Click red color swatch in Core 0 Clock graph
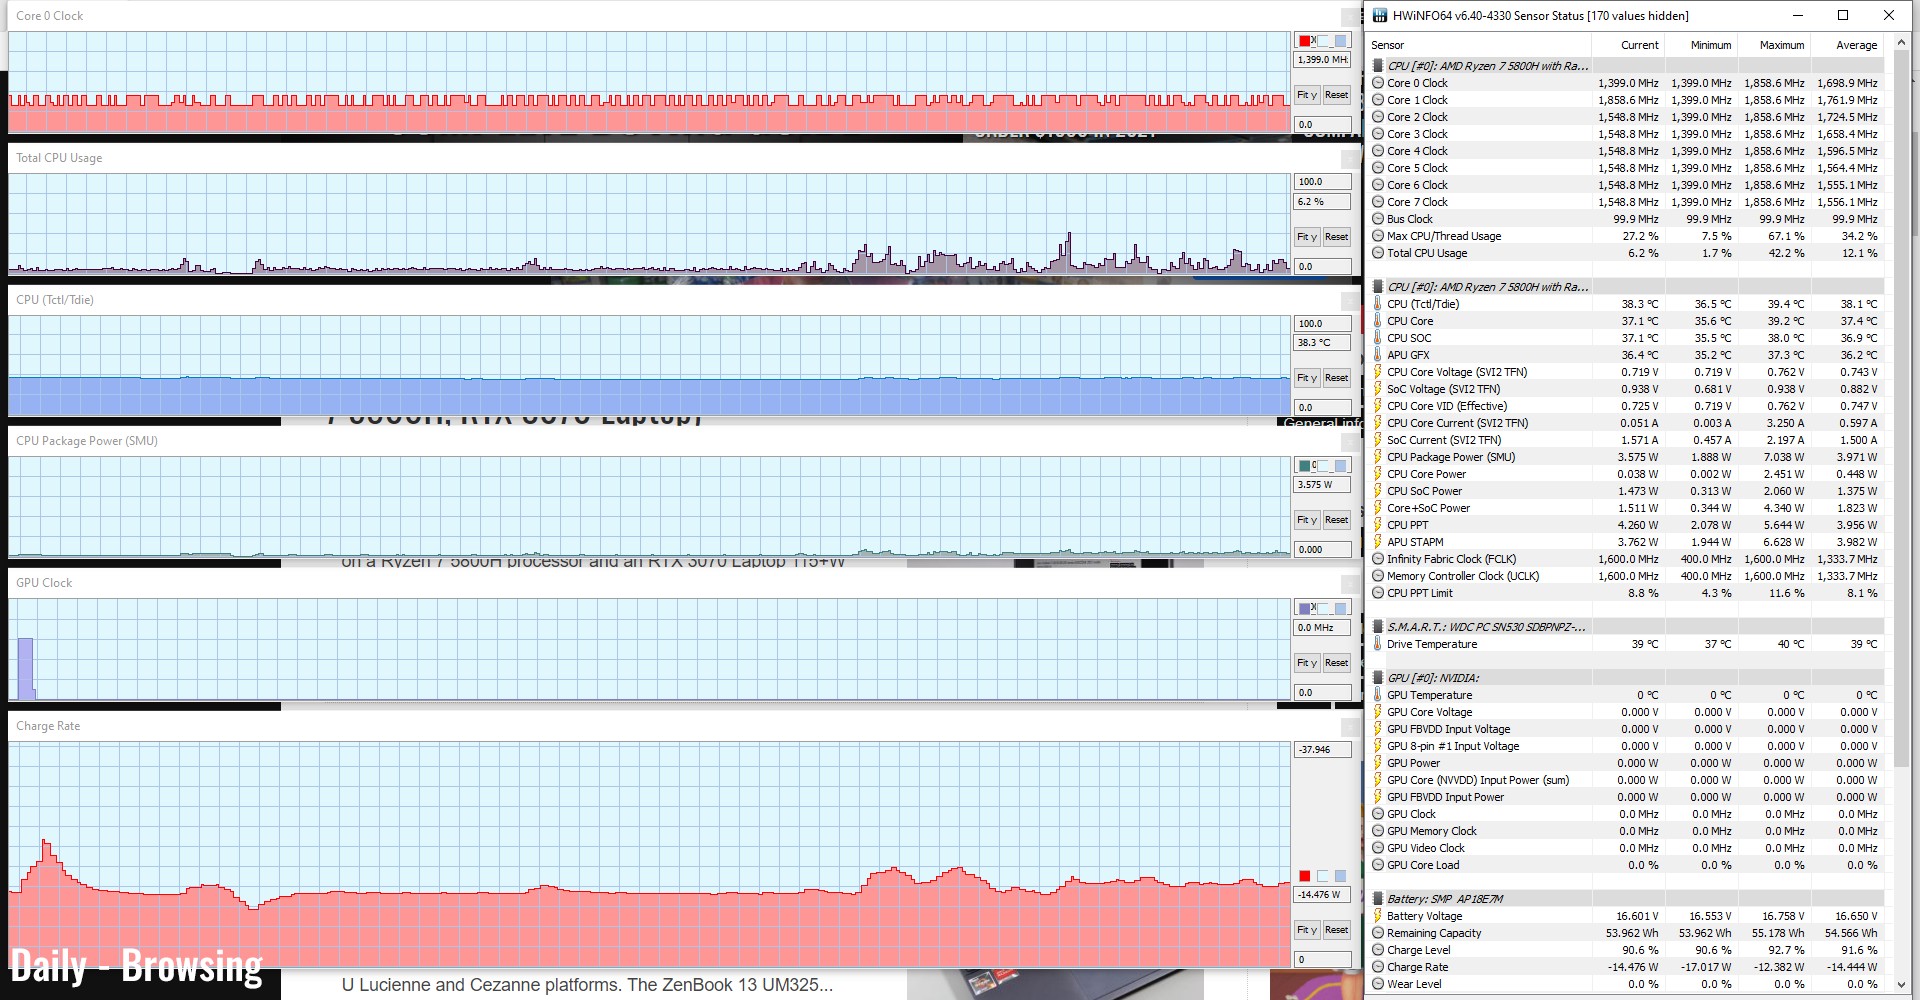 [x=1304, y=41]
